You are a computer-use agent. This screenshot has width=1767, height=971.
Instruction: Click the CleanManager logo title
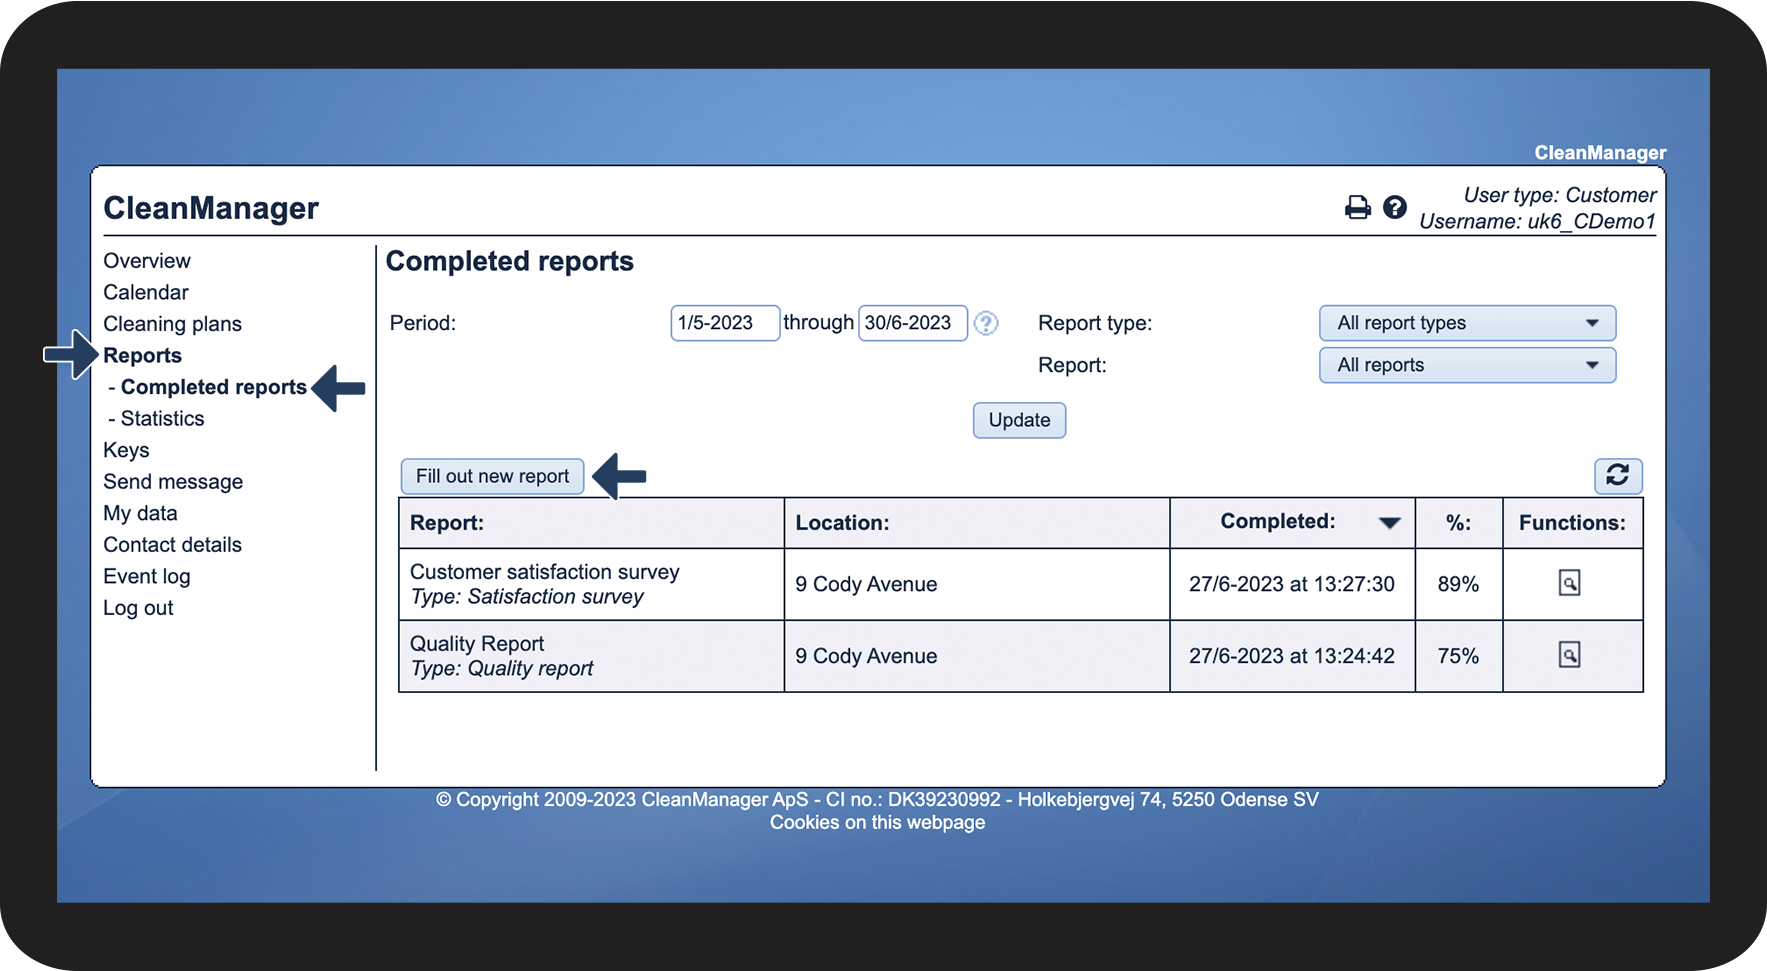coord(211,208)
